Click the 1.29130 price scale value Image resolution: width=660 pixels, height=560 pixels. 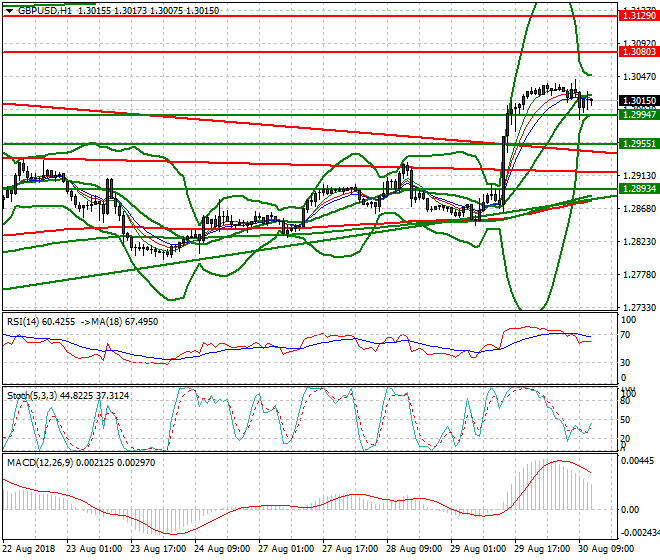(x=639, y=176)
